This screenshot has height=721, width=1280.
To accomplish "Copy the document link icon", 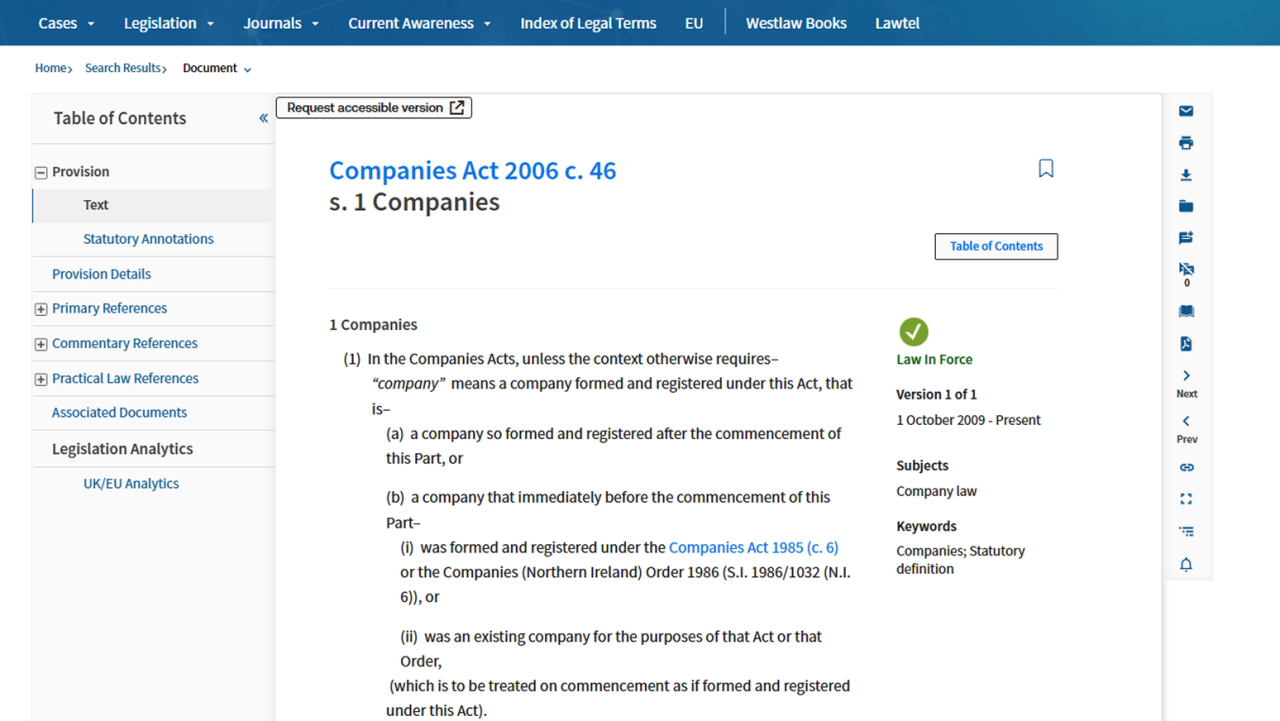I will tap(1186, 467).
